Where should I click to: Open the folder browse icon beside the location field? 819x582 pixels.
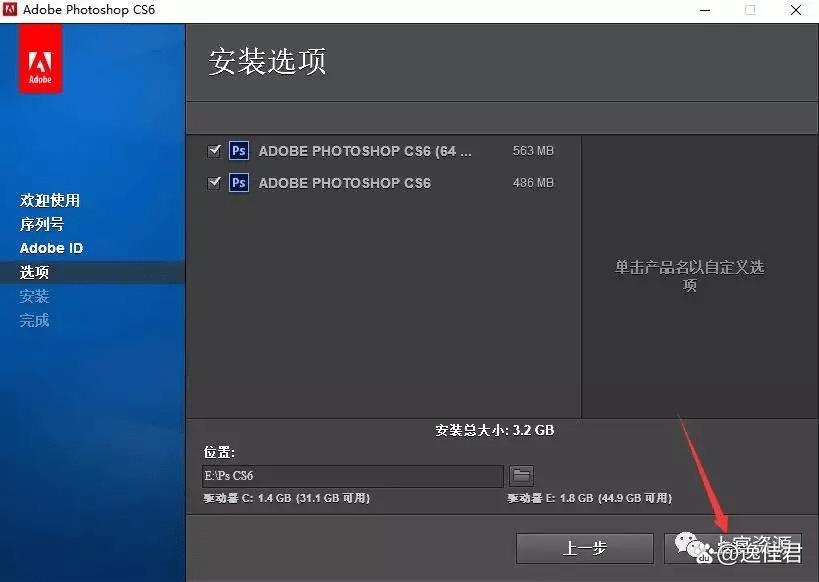pos(521,476)
